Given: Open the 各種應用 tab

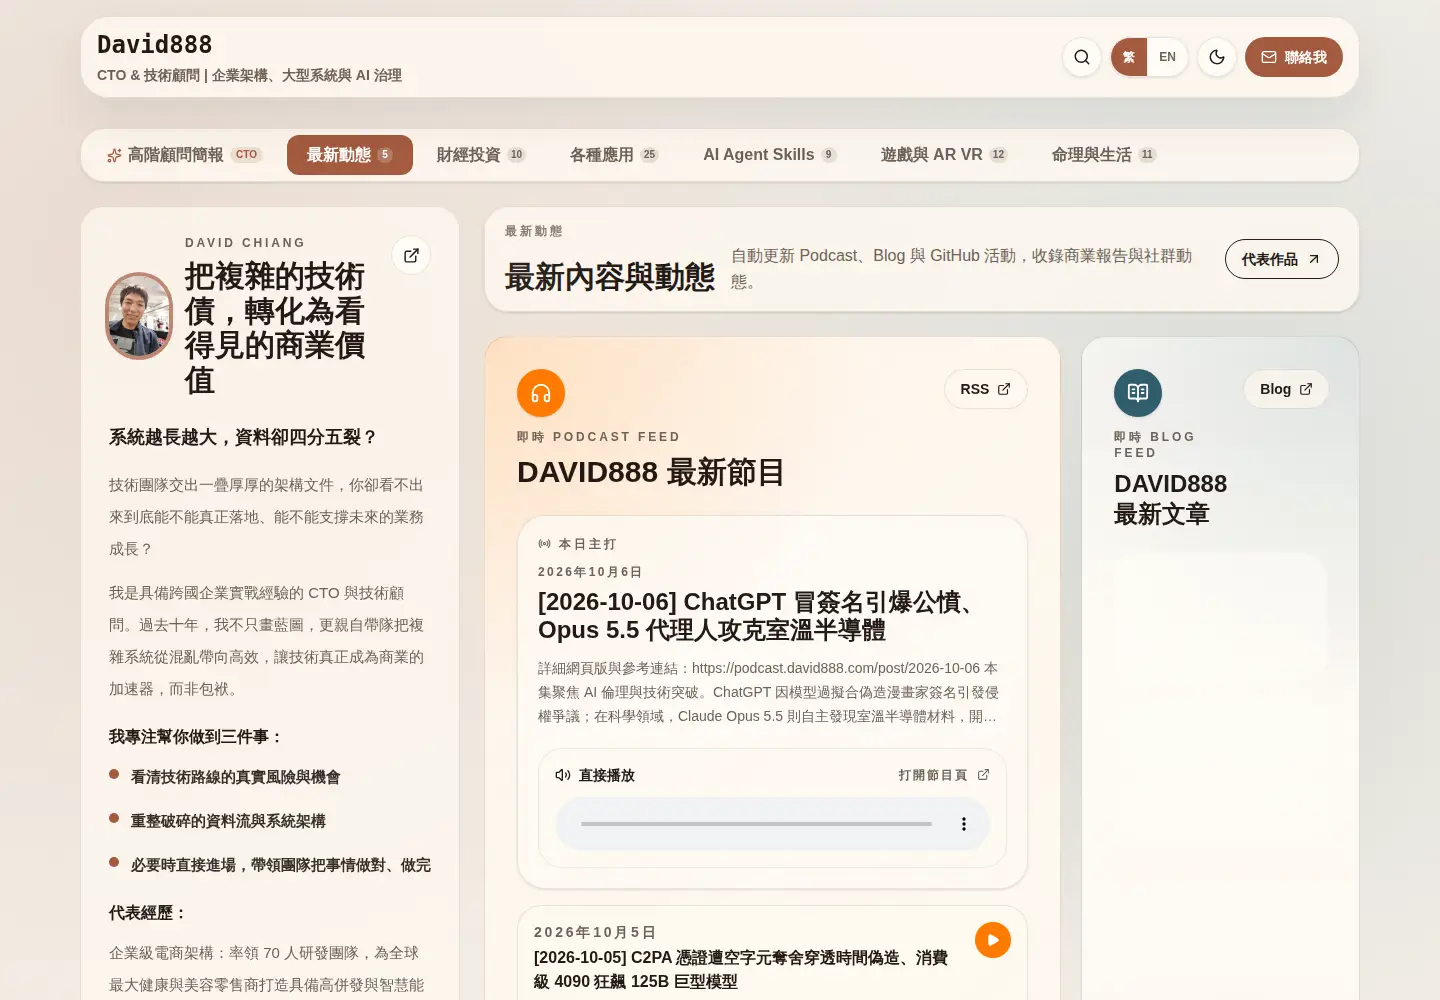Looking at the screenshot, I should click(614, 155).
